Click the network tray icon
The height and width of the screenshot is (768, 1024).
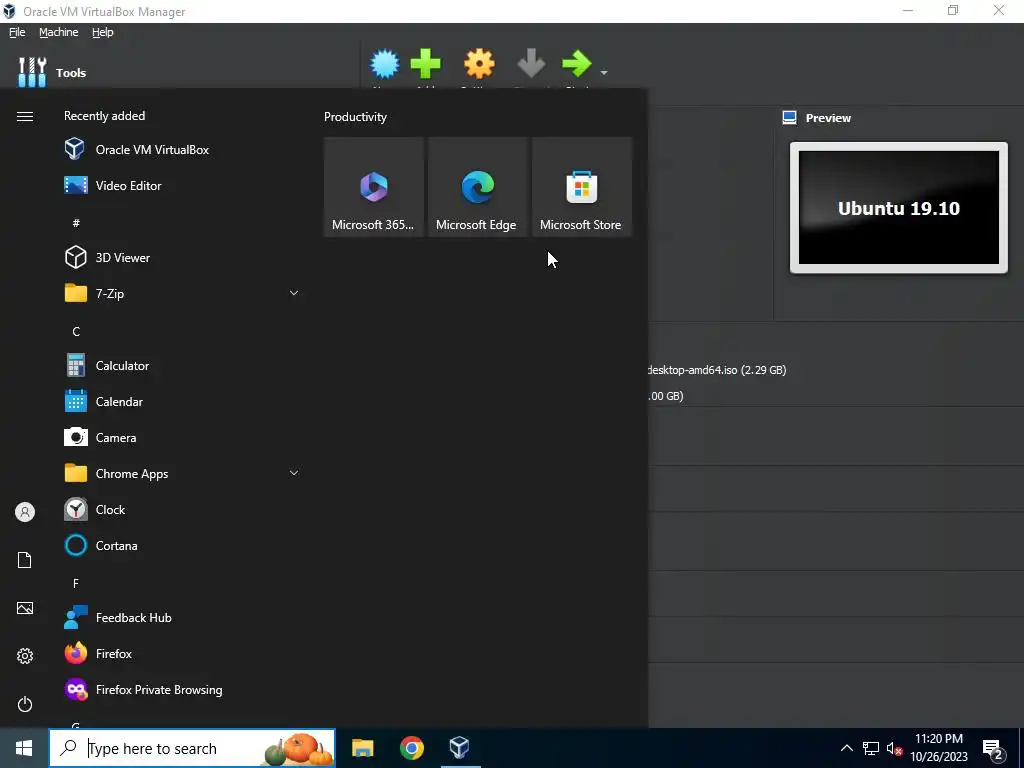click(871, 748)
